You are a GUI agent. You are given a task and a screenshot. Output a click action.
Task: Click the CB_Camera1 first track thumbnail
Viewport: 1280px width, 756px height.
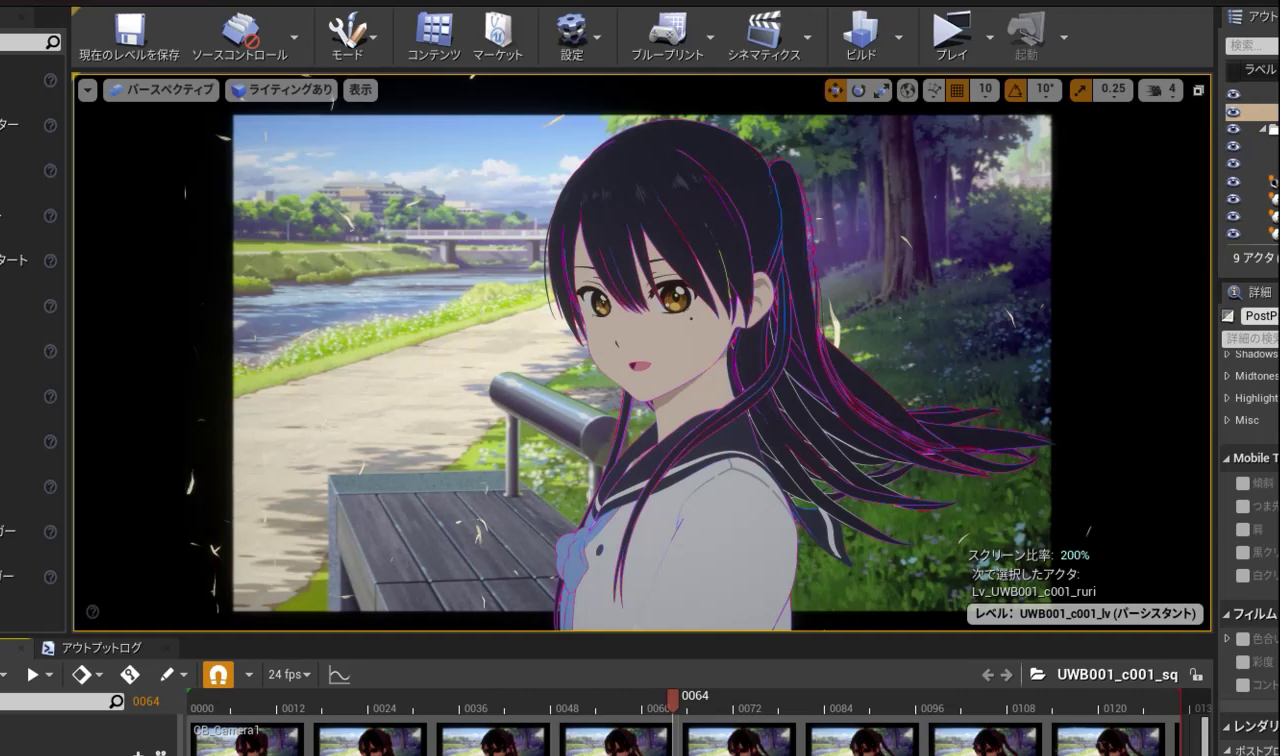[x=247, y=739]
